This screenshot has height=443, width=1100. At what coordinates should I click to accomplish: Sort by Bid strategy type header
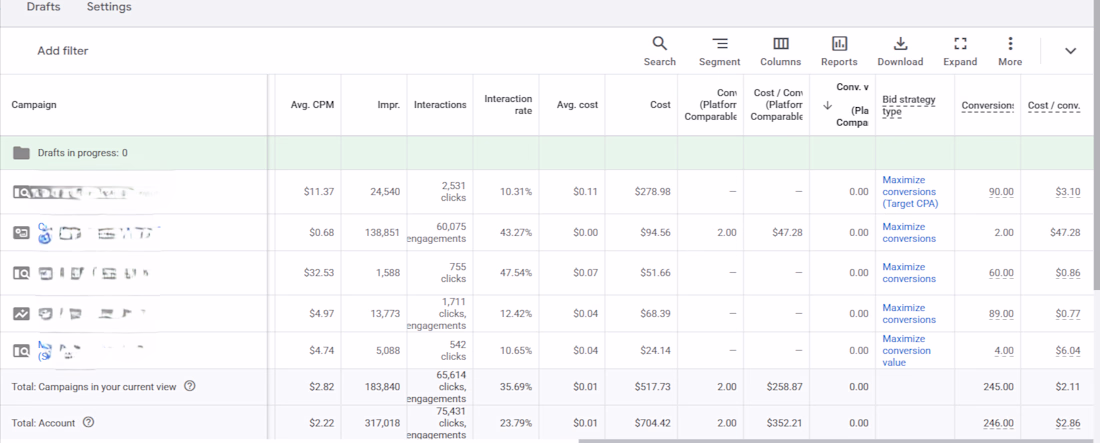908,105
